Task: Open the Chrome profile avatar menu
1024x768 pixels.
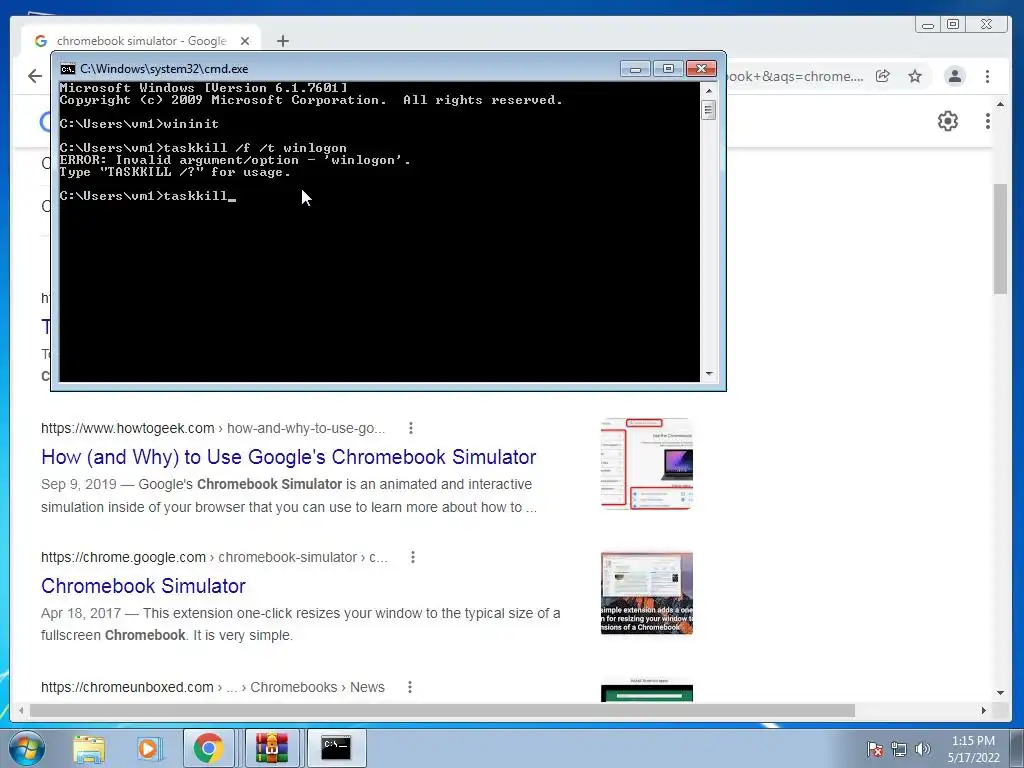Action: [955, 76]
